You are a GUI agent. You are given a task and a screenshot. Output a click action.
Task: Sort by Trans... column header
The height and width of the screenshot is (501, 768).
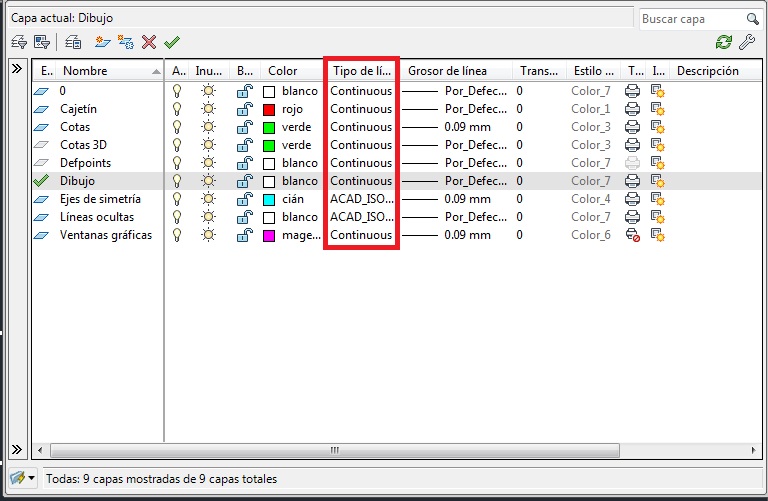tap(539, 71)
